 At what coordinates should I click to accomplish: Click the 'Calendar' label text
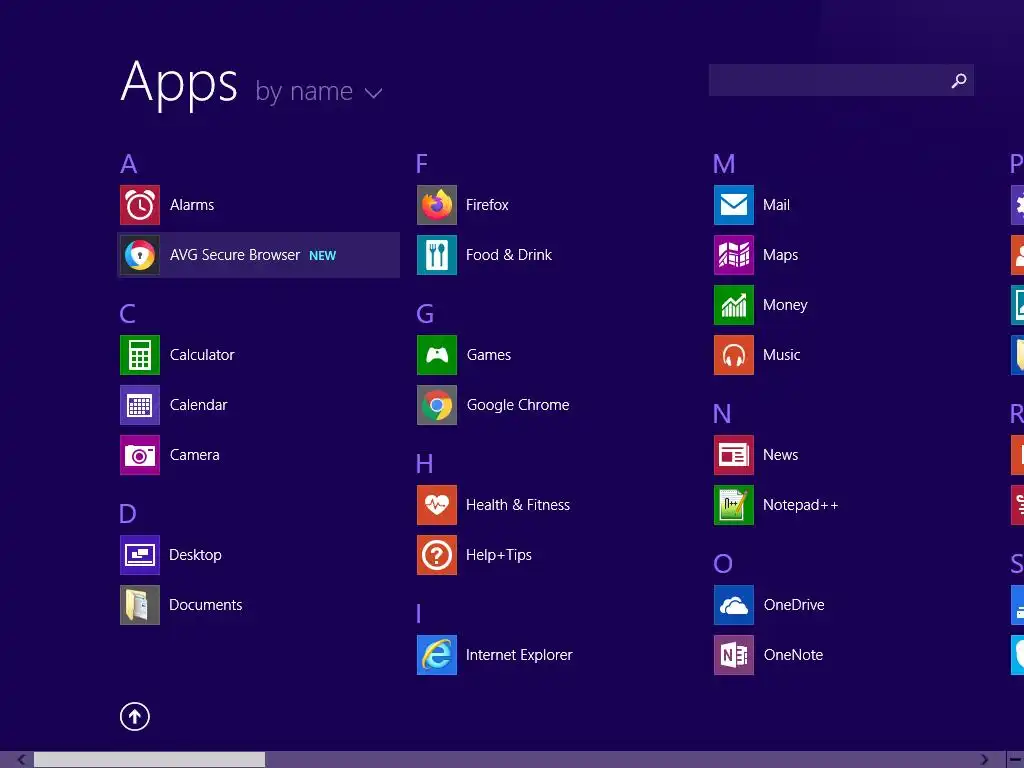pos(199,405)
